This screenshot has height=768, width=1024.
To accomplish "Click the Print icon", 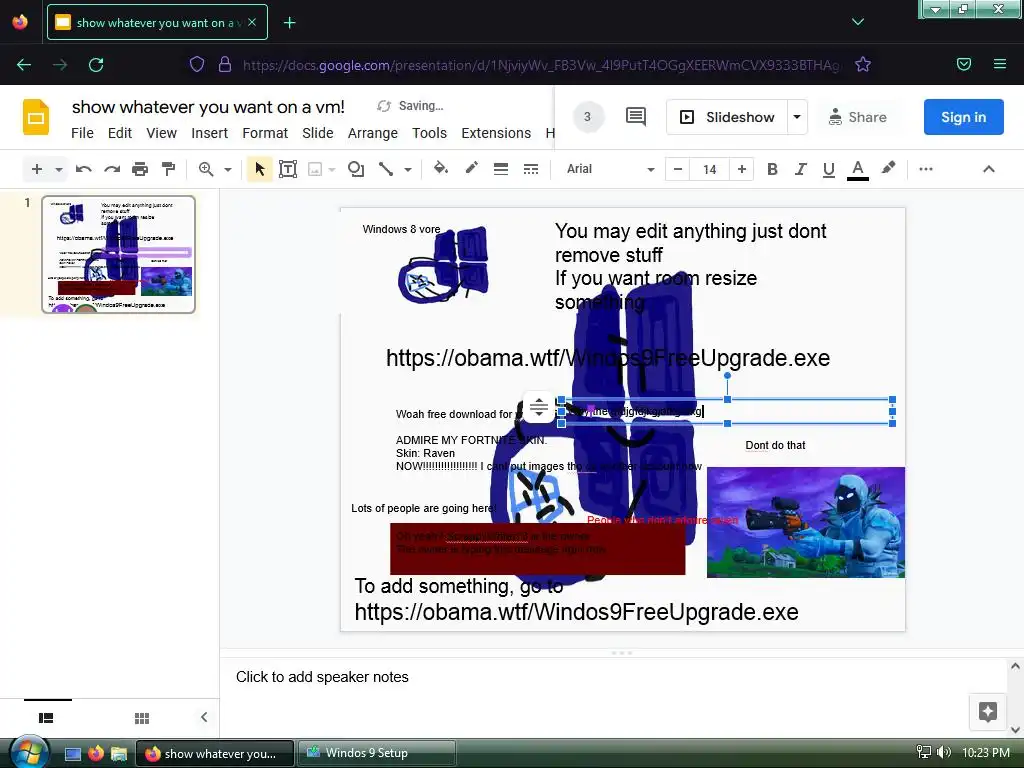I will click(x=140, y=169).
